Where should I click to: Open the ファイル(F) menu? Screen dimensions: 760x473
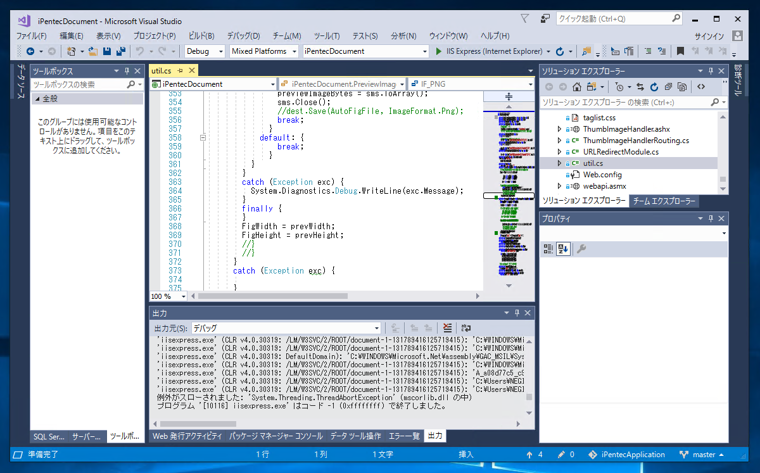tap(32, 36)
